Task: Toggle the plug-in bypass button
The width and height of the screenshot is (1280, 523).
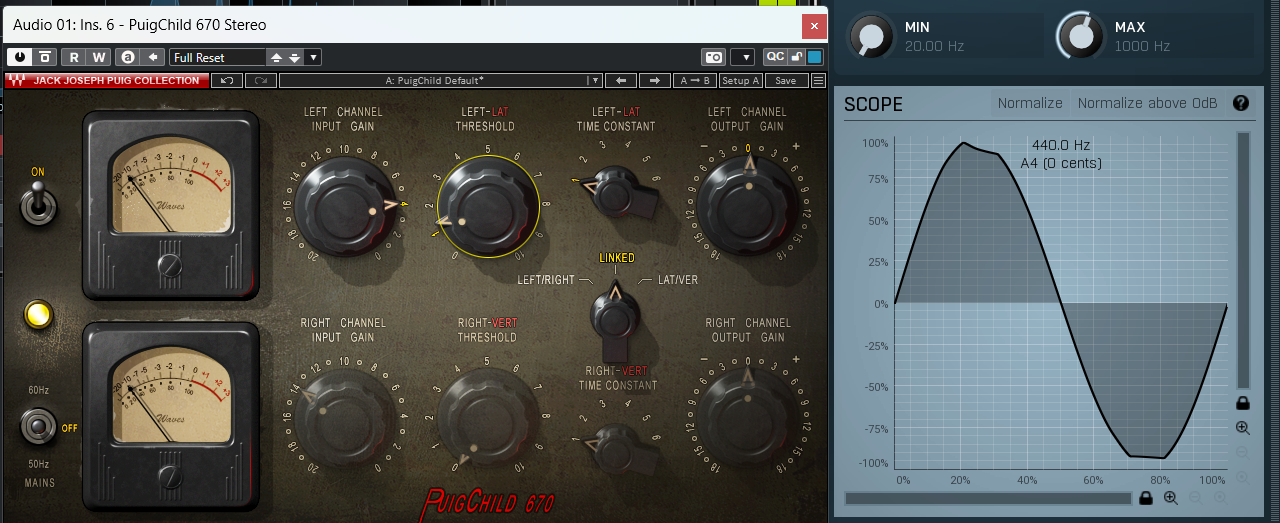Action: coord(45,57)
